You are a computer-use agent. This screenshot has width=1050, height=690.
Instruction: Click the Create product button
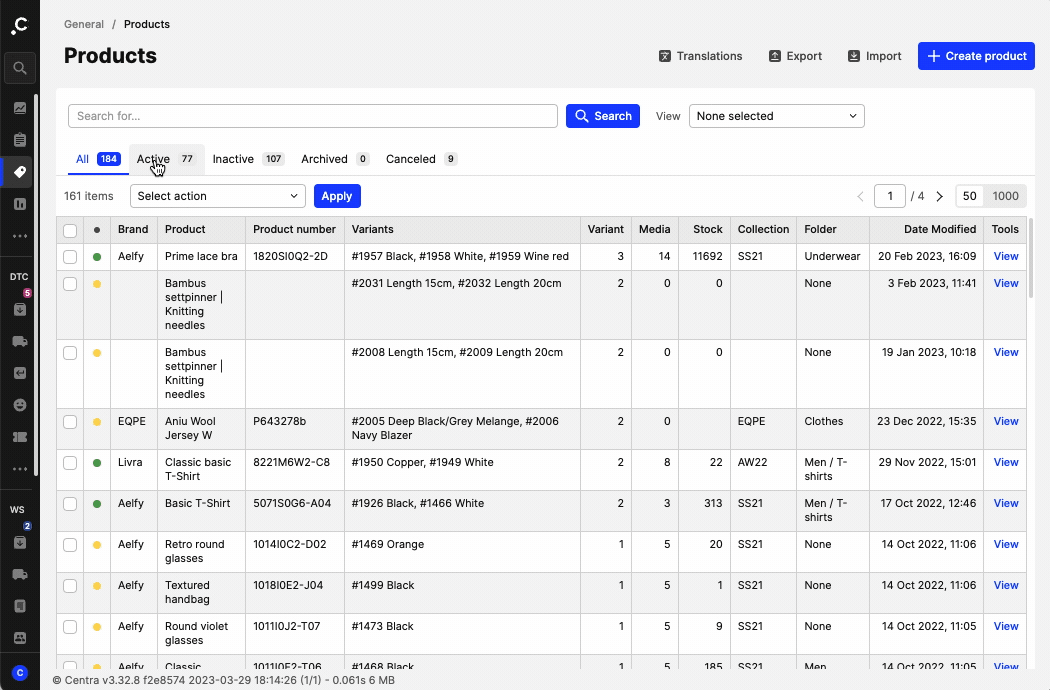coord(975,56)
